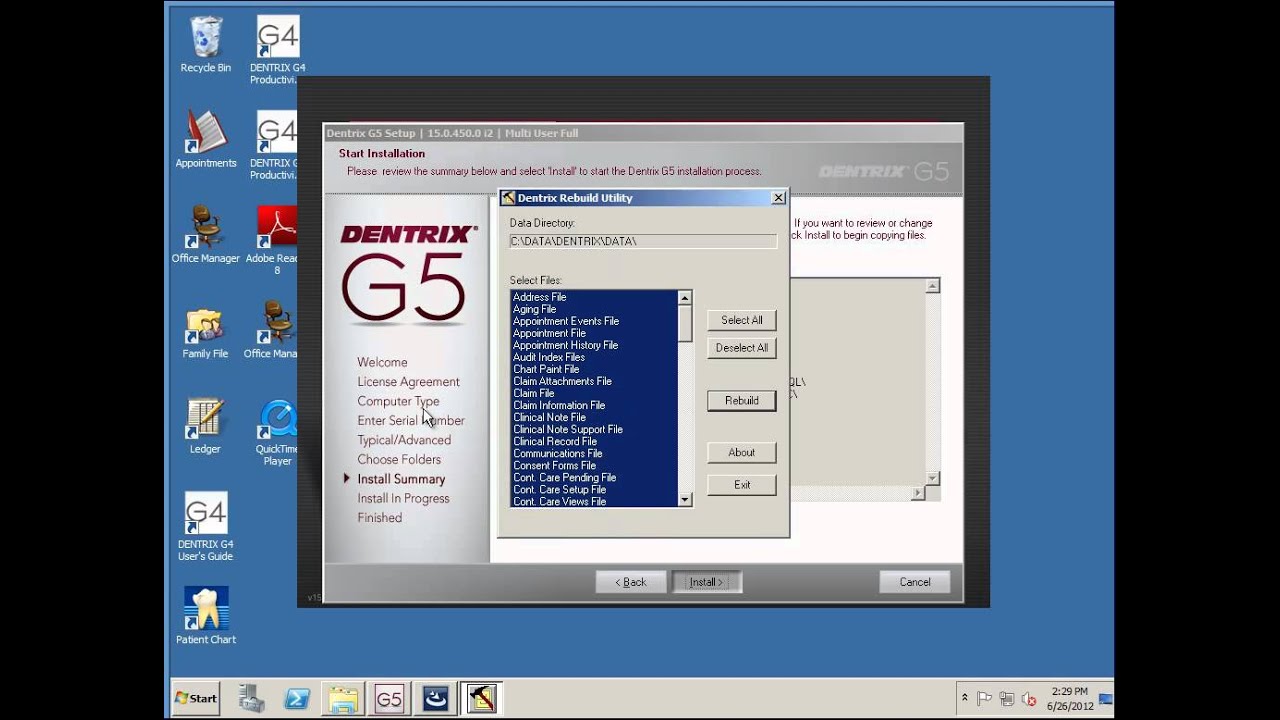Image resolution: width=1280 pixels, height=720 pixels.
Task: Select Communications File entry
Action: click(594, 453)
